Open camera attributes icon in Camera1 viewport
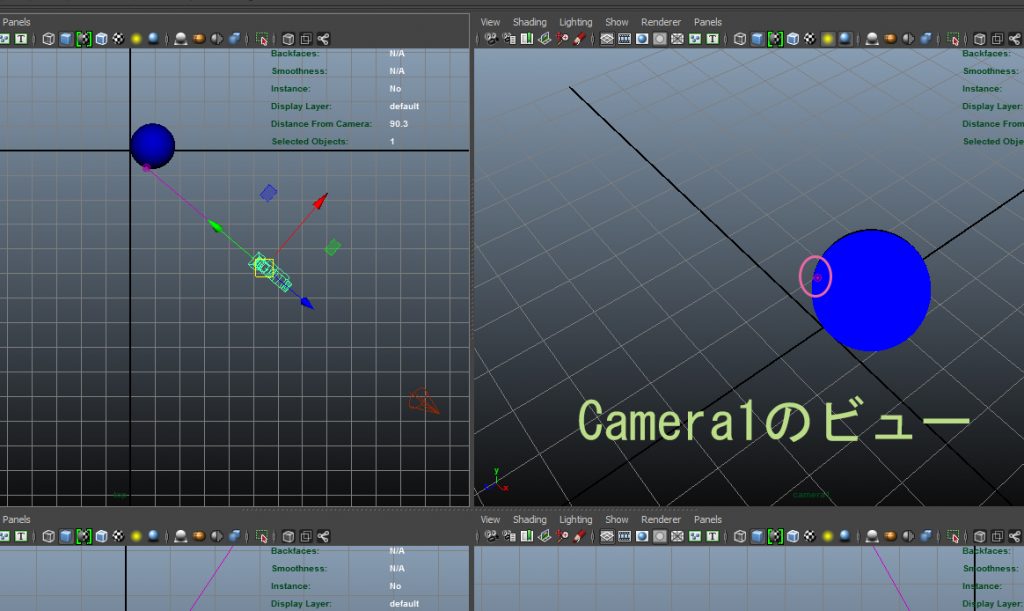The image size is (1024, 611). point(509,39)
